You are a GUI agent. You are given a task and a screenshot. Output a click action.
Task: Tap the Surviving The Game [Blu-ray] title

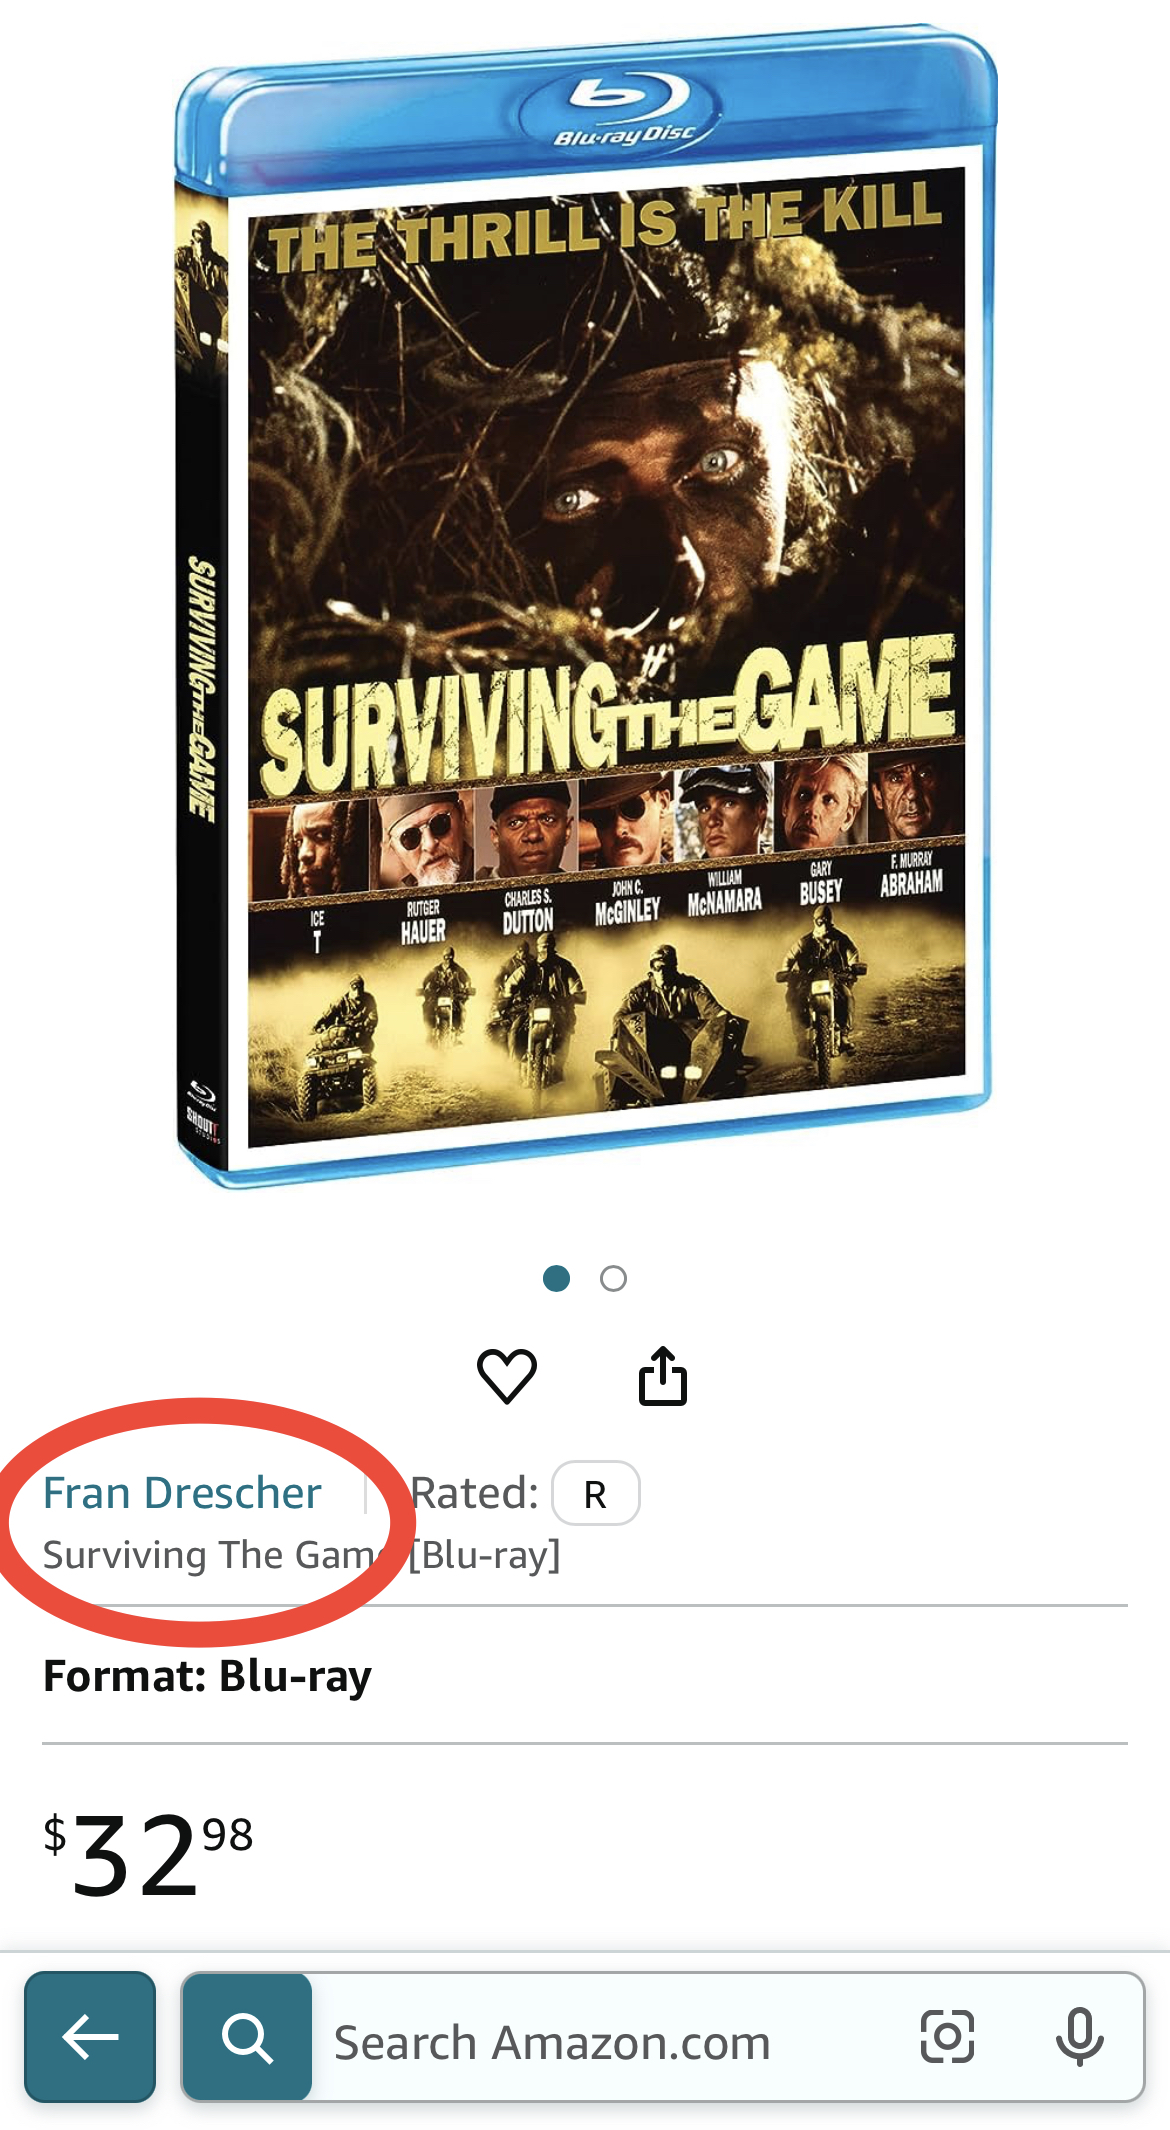click(x=302, y=1555)
